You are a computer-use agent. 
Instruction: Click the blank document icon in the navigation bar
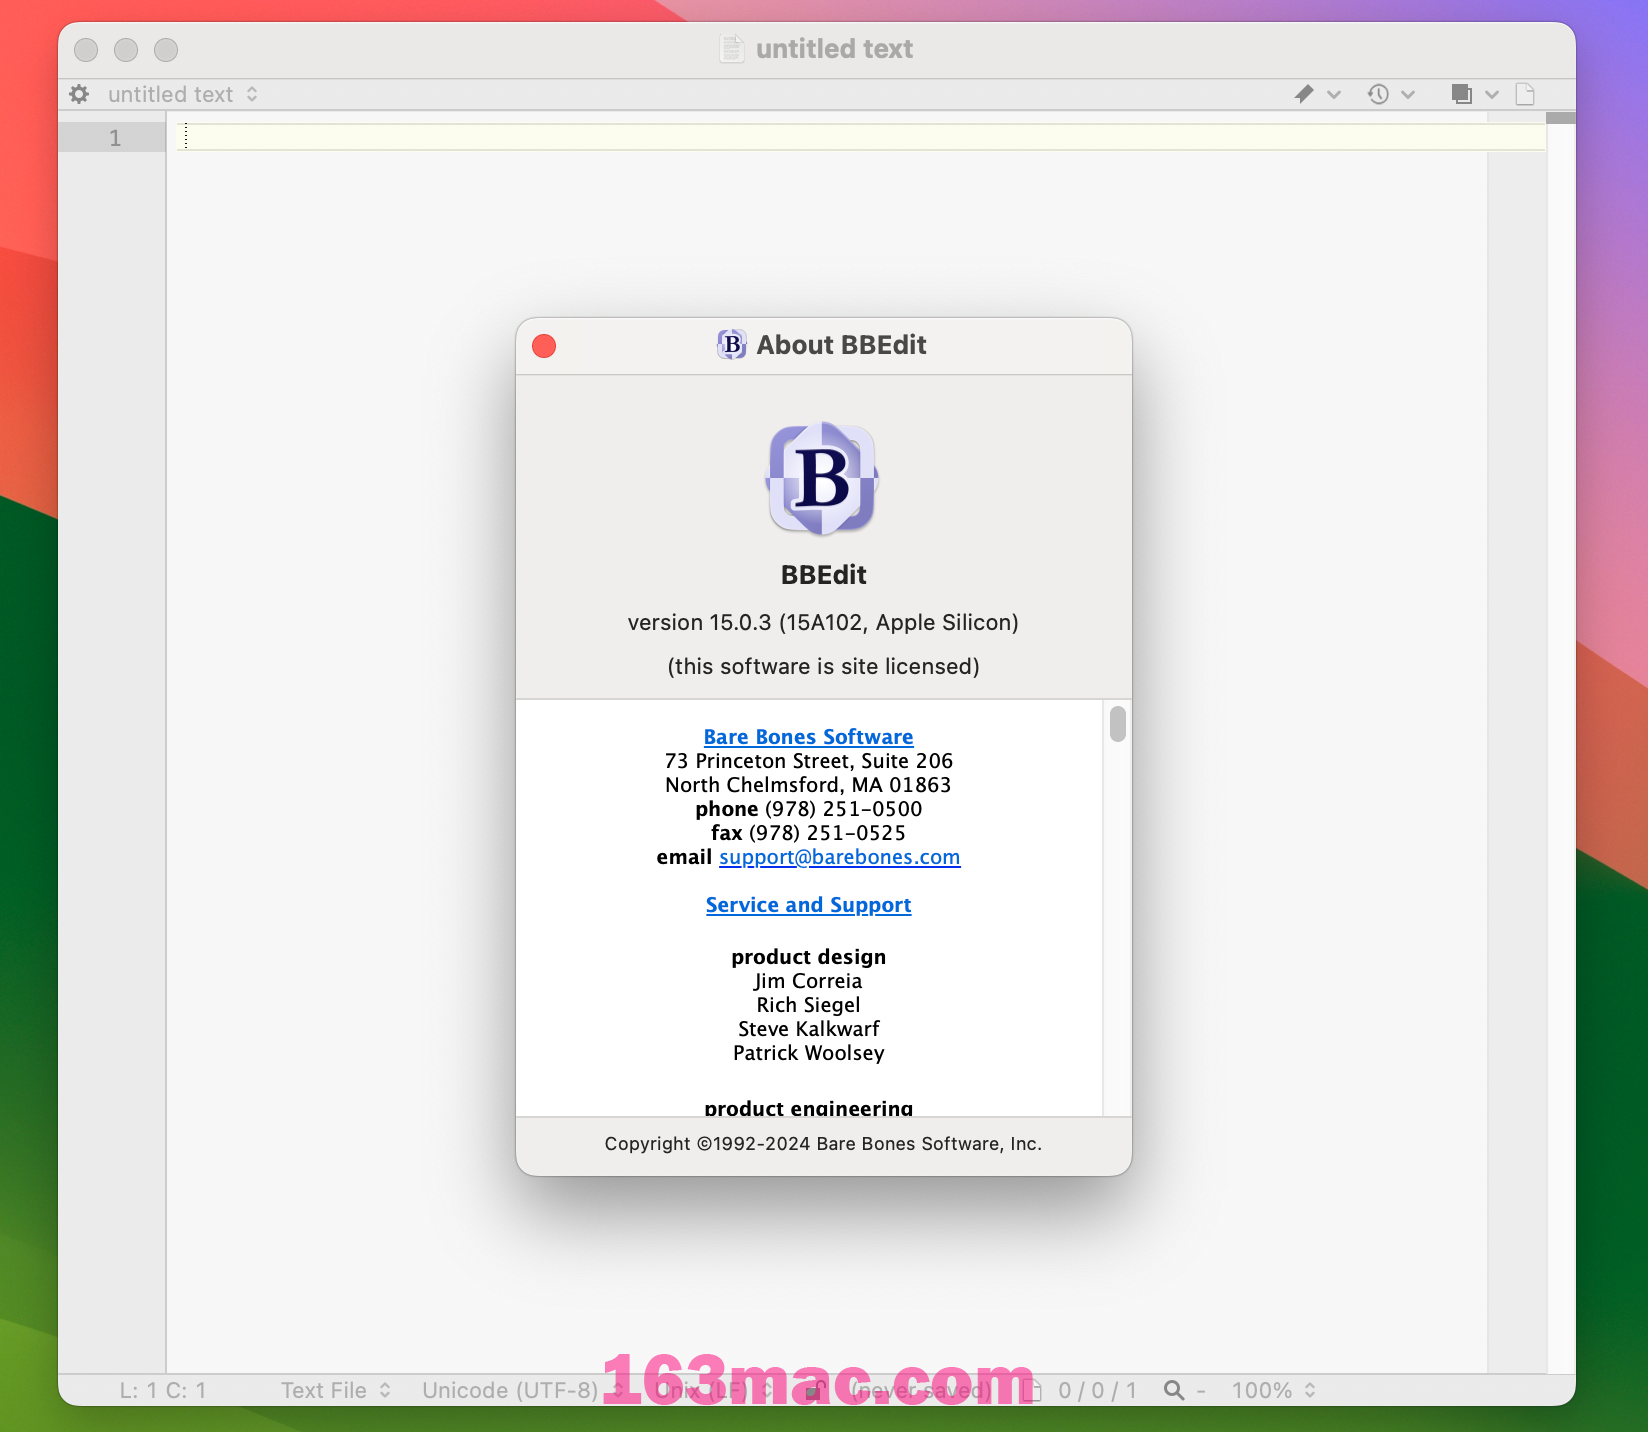pyautogui.click(x=1525, y=94)
